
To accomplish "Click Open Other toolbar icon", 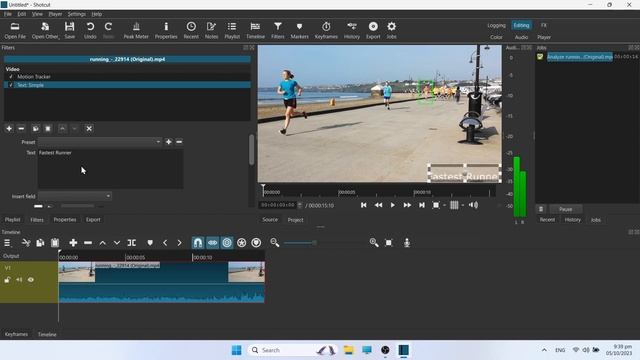I will (x=45, y=31).
